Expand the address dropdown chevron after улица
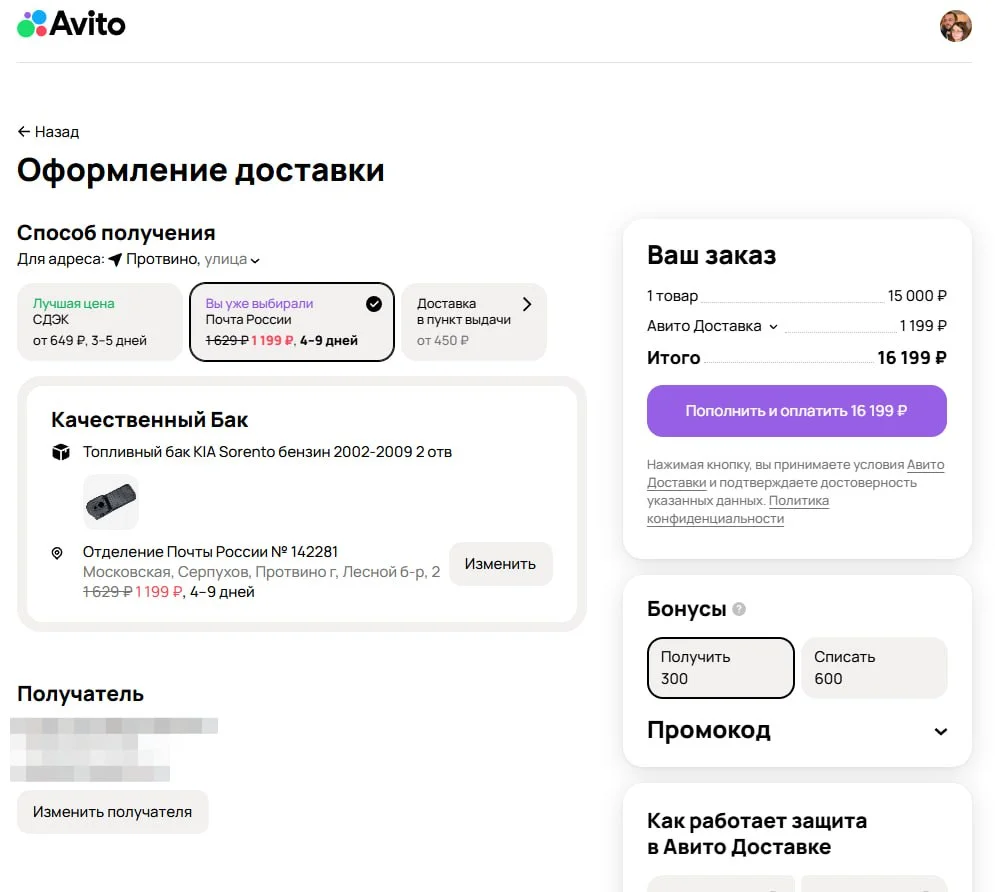The width and height of the screenshot is (995, 892). pos(255,260)
